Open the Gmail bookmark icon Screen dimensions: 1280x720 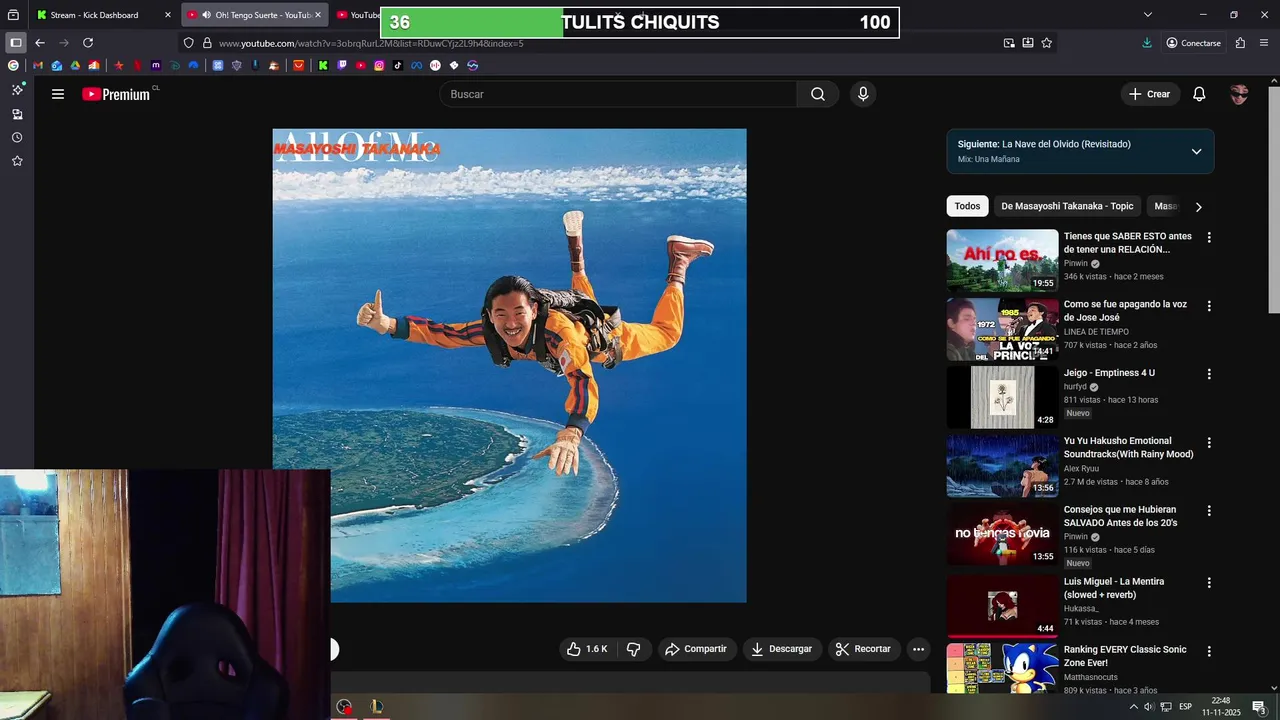(38, 65)
